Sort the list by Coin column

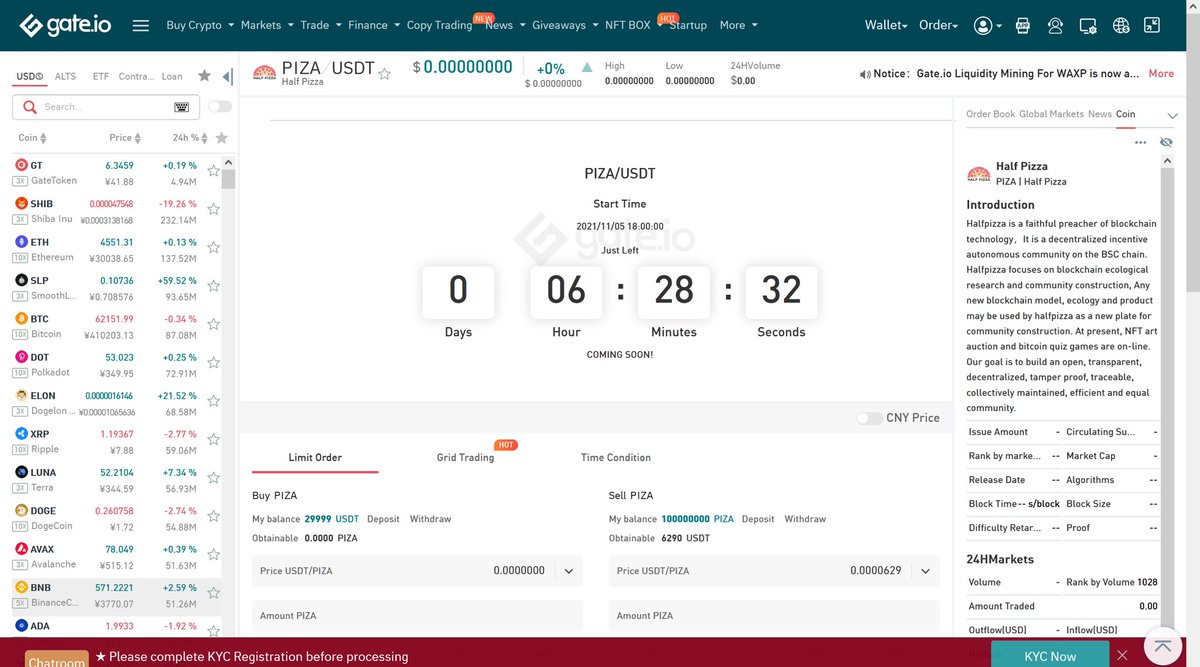32,138
